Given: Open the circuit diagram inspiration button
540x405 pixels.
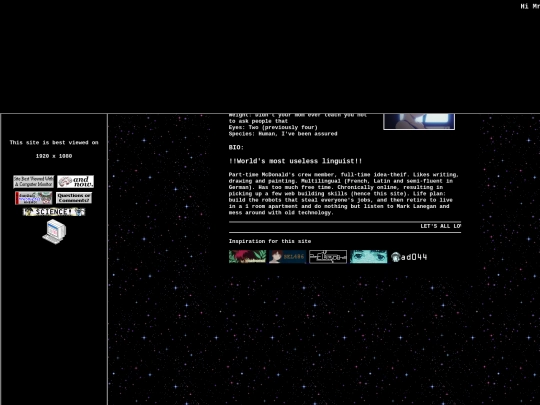Looking at the screenshot, I should 328,257.
